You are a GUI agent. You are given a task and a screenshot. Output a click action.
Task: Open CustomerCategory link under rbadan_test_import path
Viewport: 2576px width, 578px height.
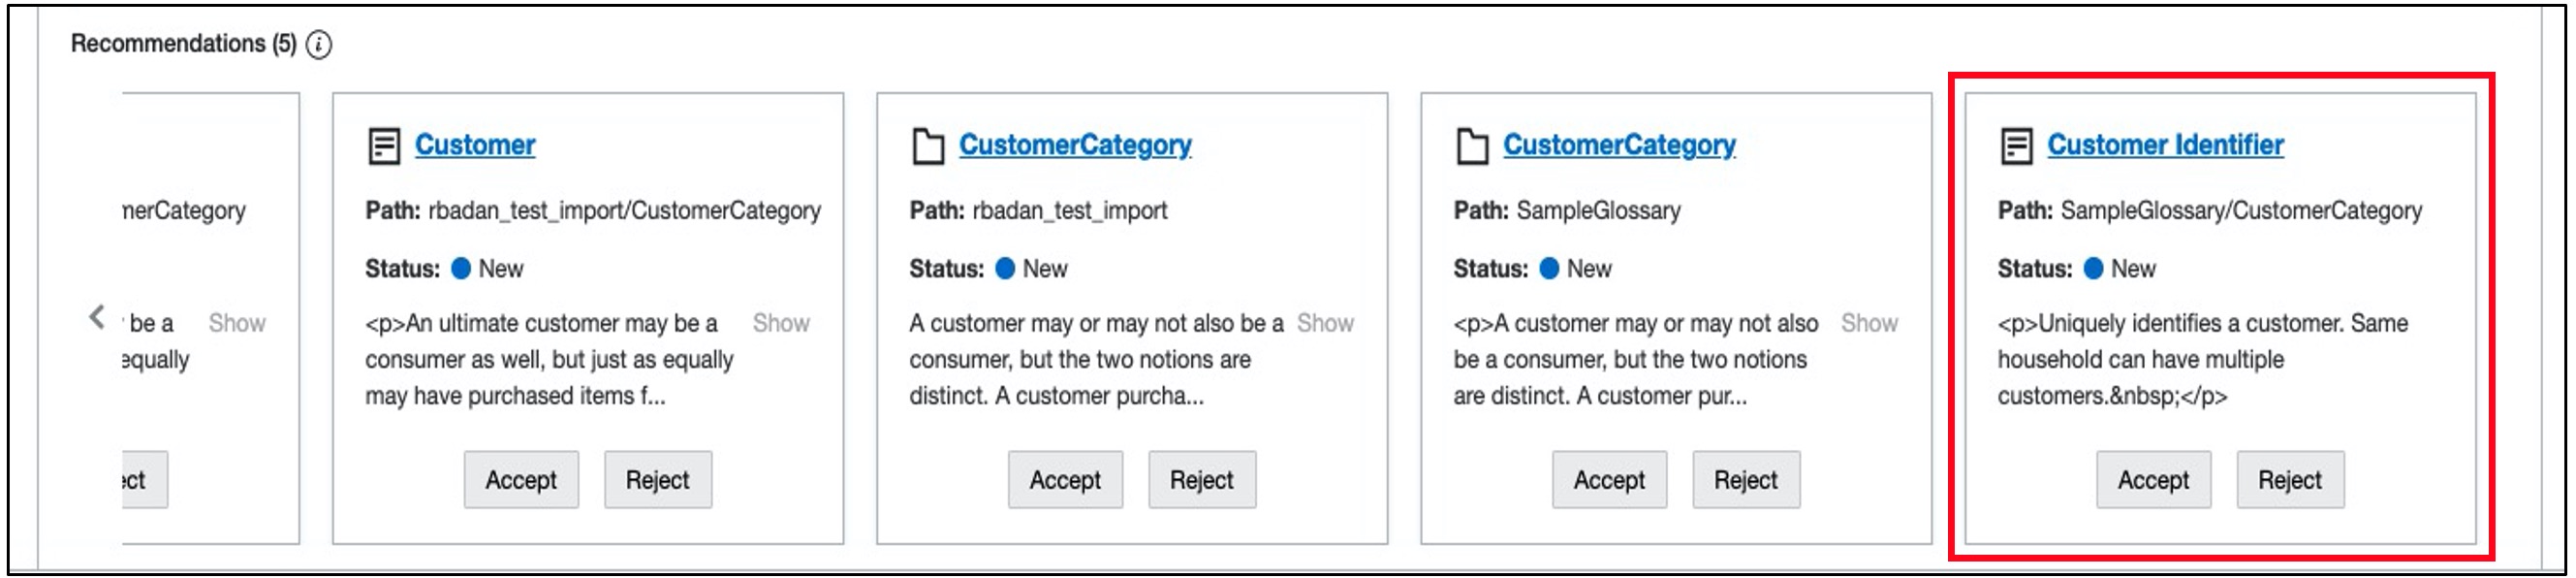(1075, 145)
